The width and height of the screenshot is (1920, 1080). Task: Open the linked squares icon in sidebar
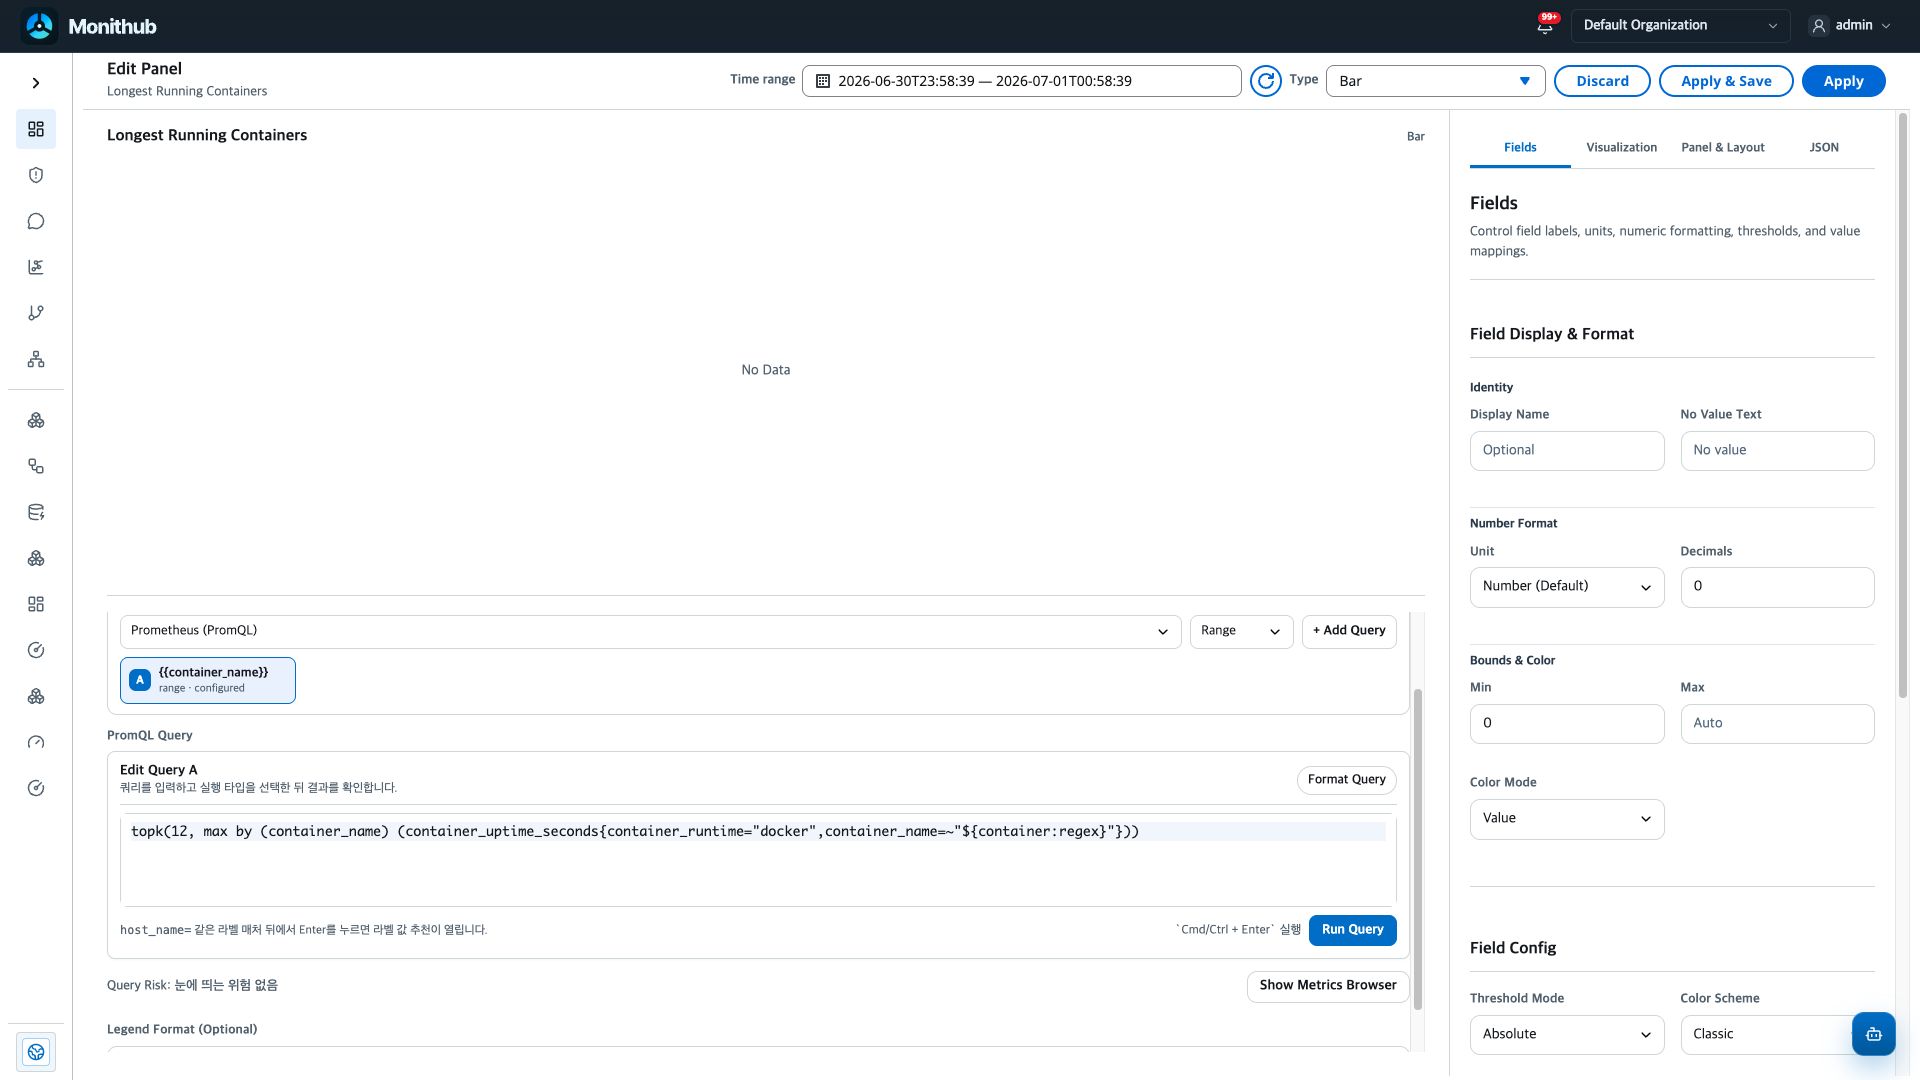point(36,466)
